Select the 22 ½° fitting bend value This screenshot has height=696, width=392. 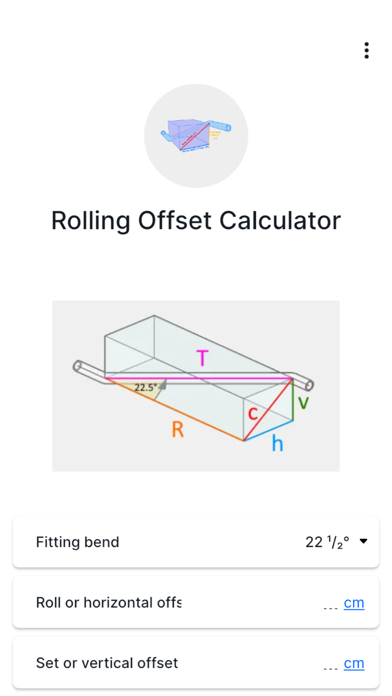327,542
